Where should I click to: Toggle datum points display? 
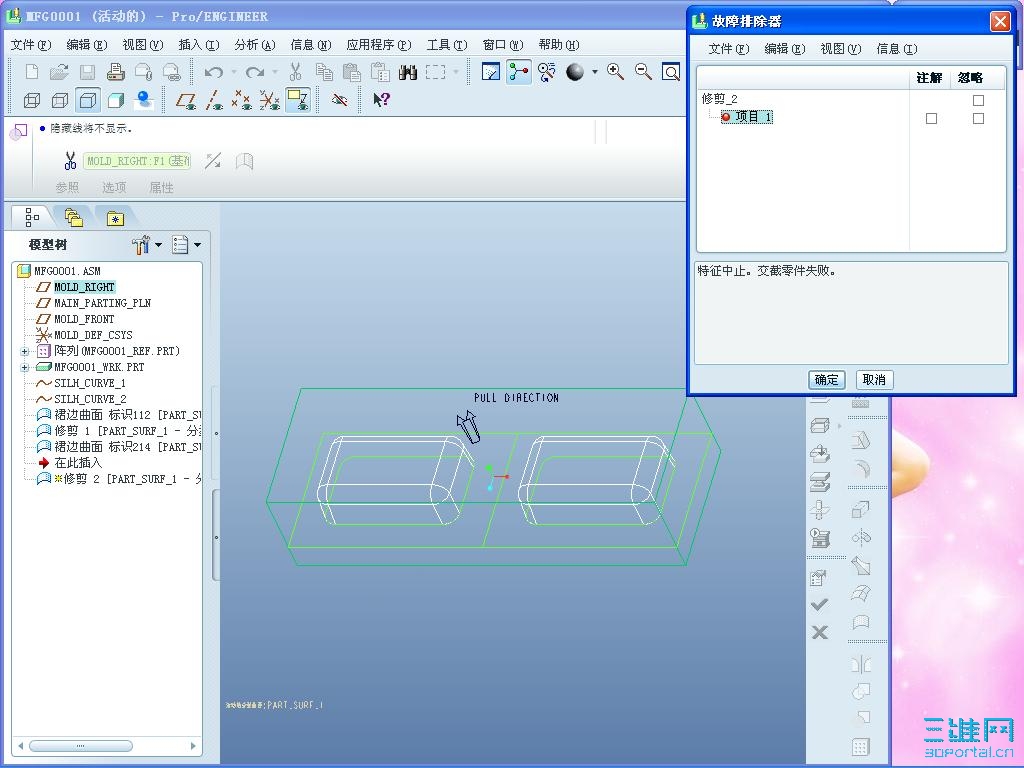[x=242, y=101]
